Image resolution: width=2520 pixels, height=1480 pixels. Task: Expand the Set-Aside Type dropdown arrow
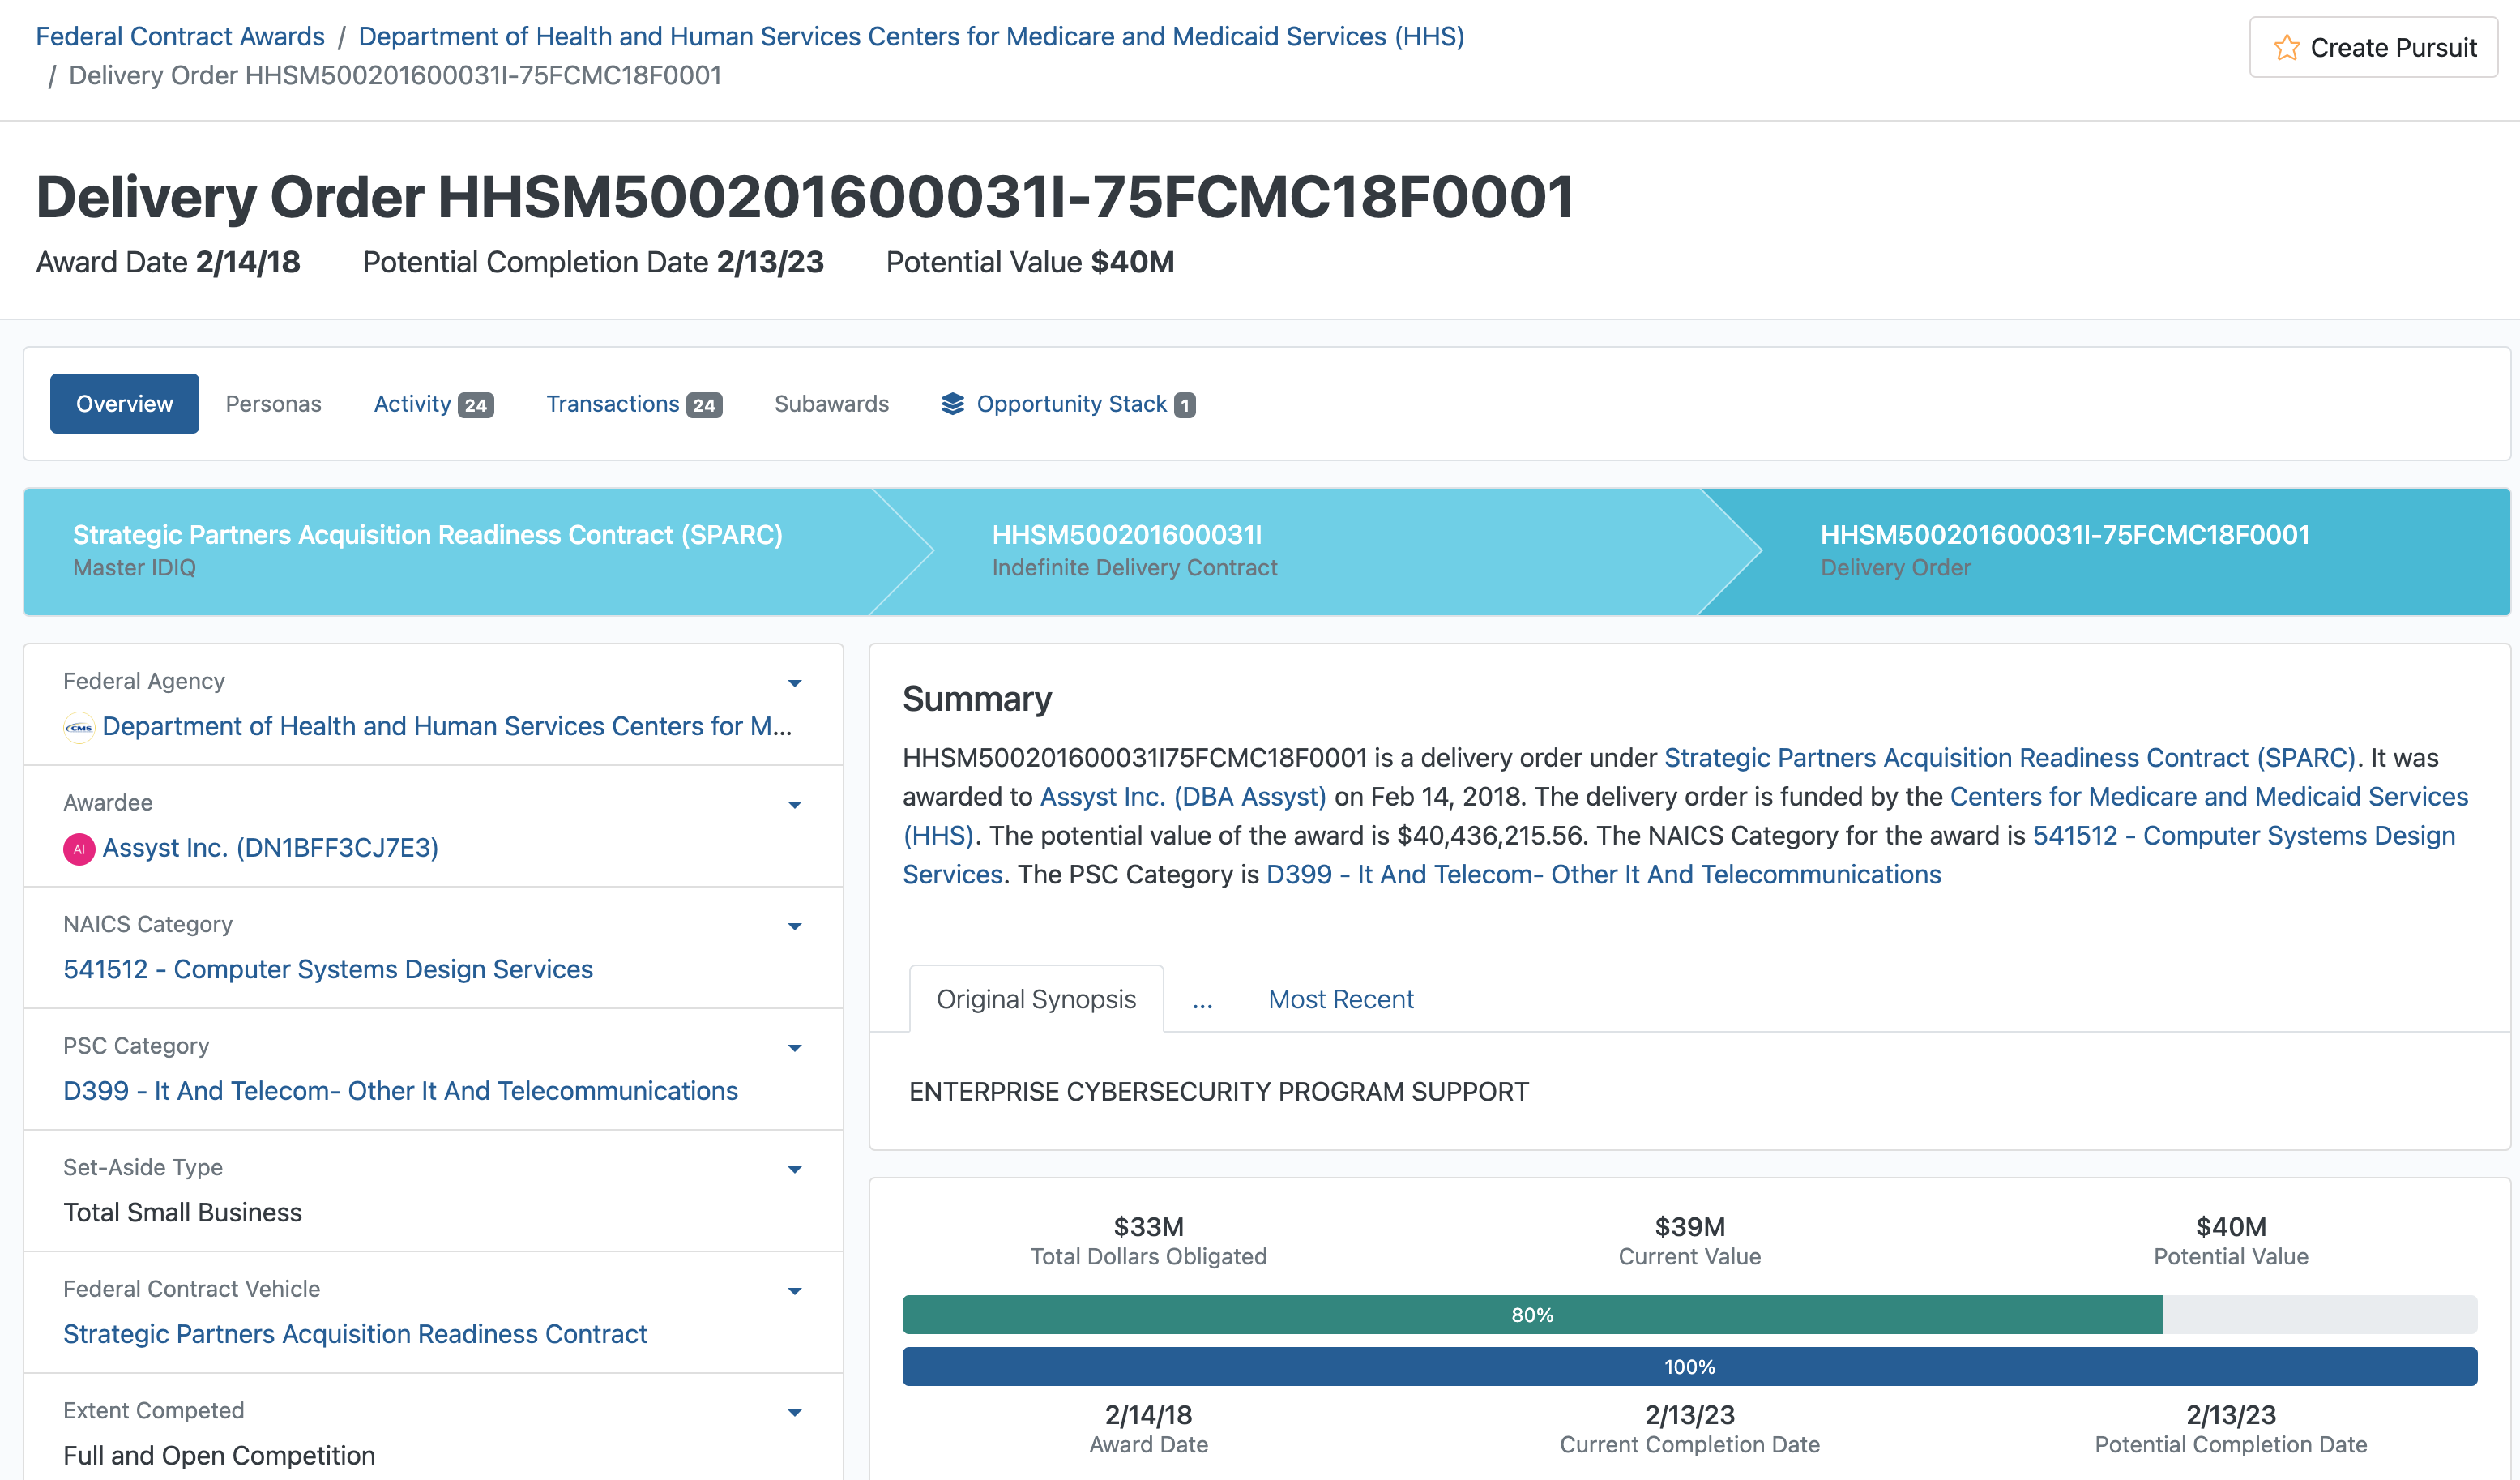pos(794,1169)
